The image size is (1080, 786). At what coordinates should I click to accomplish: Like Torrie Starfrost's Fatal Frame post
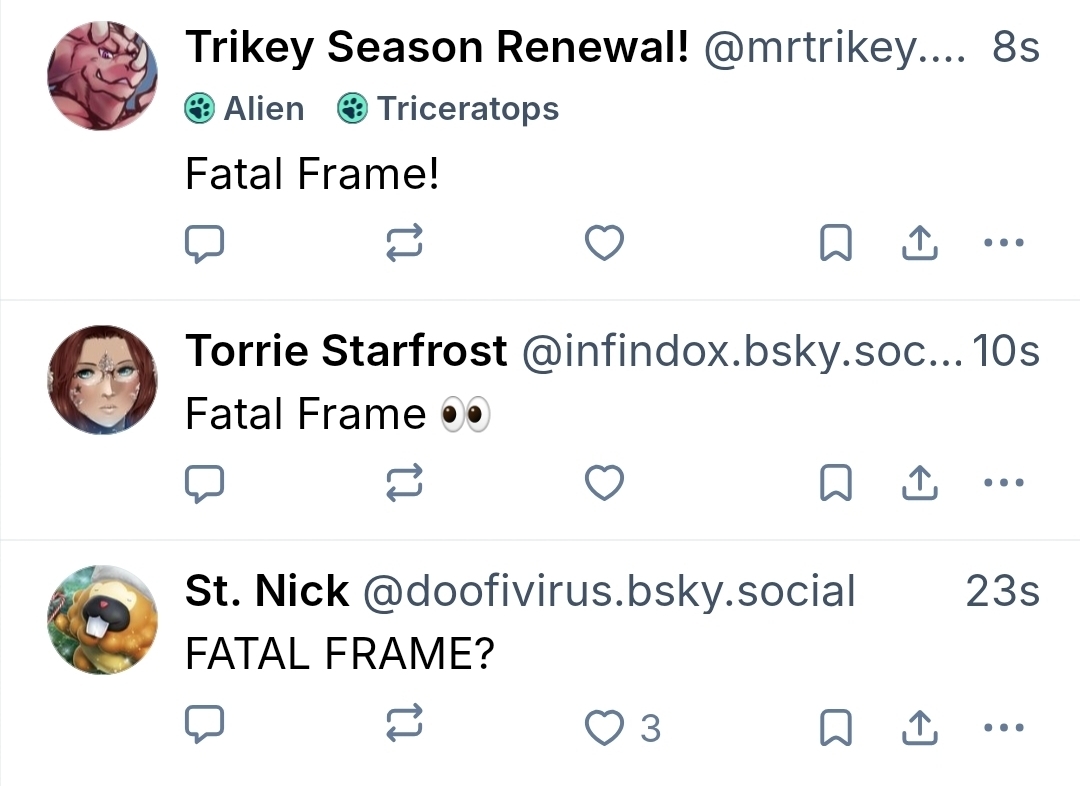604,484
